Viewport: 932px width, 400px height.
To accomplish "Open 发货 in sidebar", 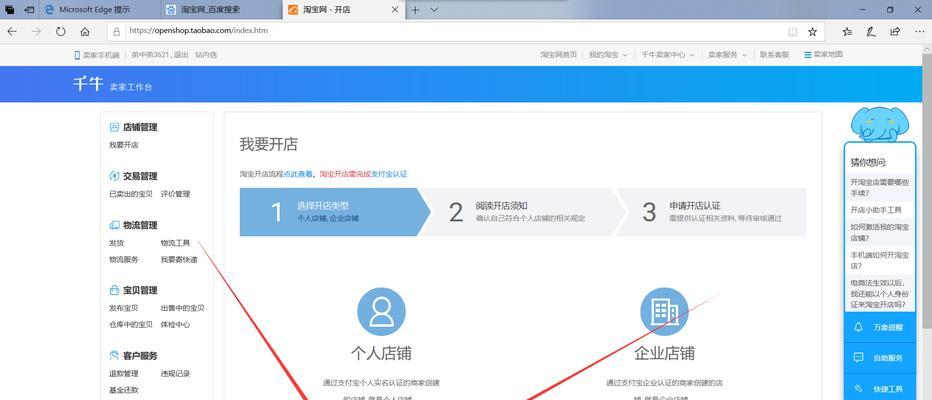I will tap(116, 243).
